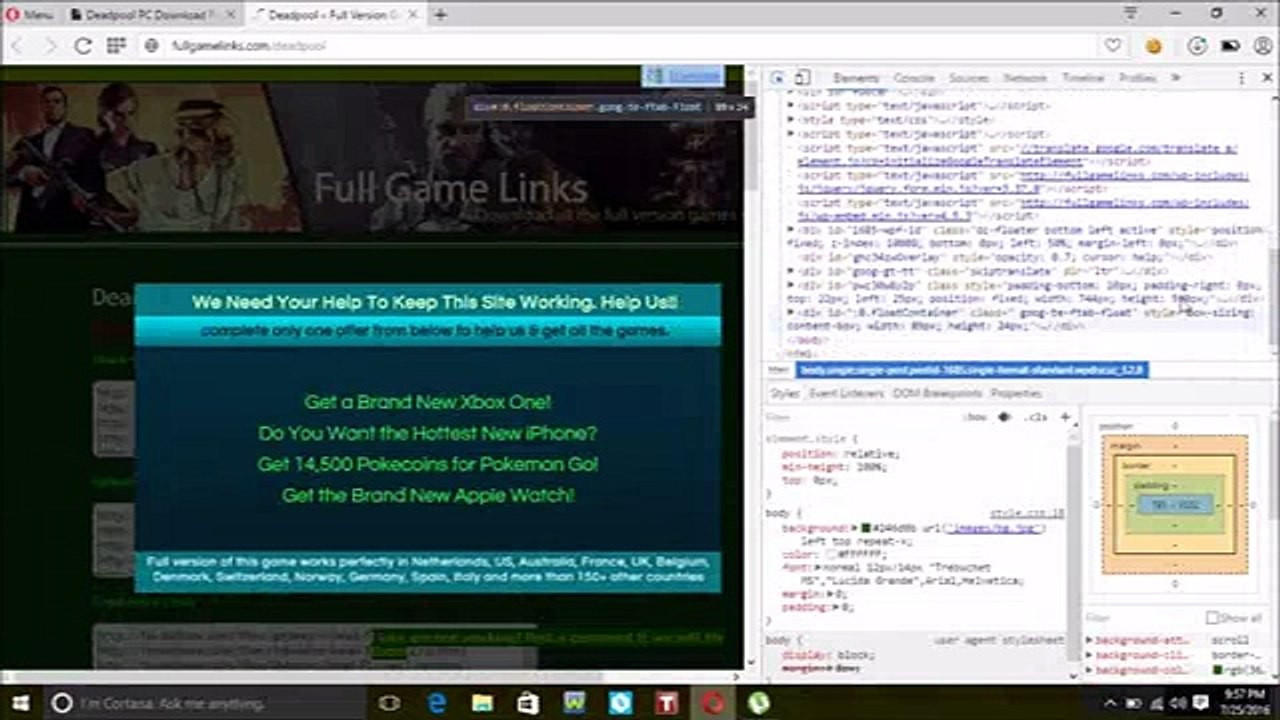Screen dimensions: 1280x720
Task: Go forward to the next page
Action: [x=50, y=46]
